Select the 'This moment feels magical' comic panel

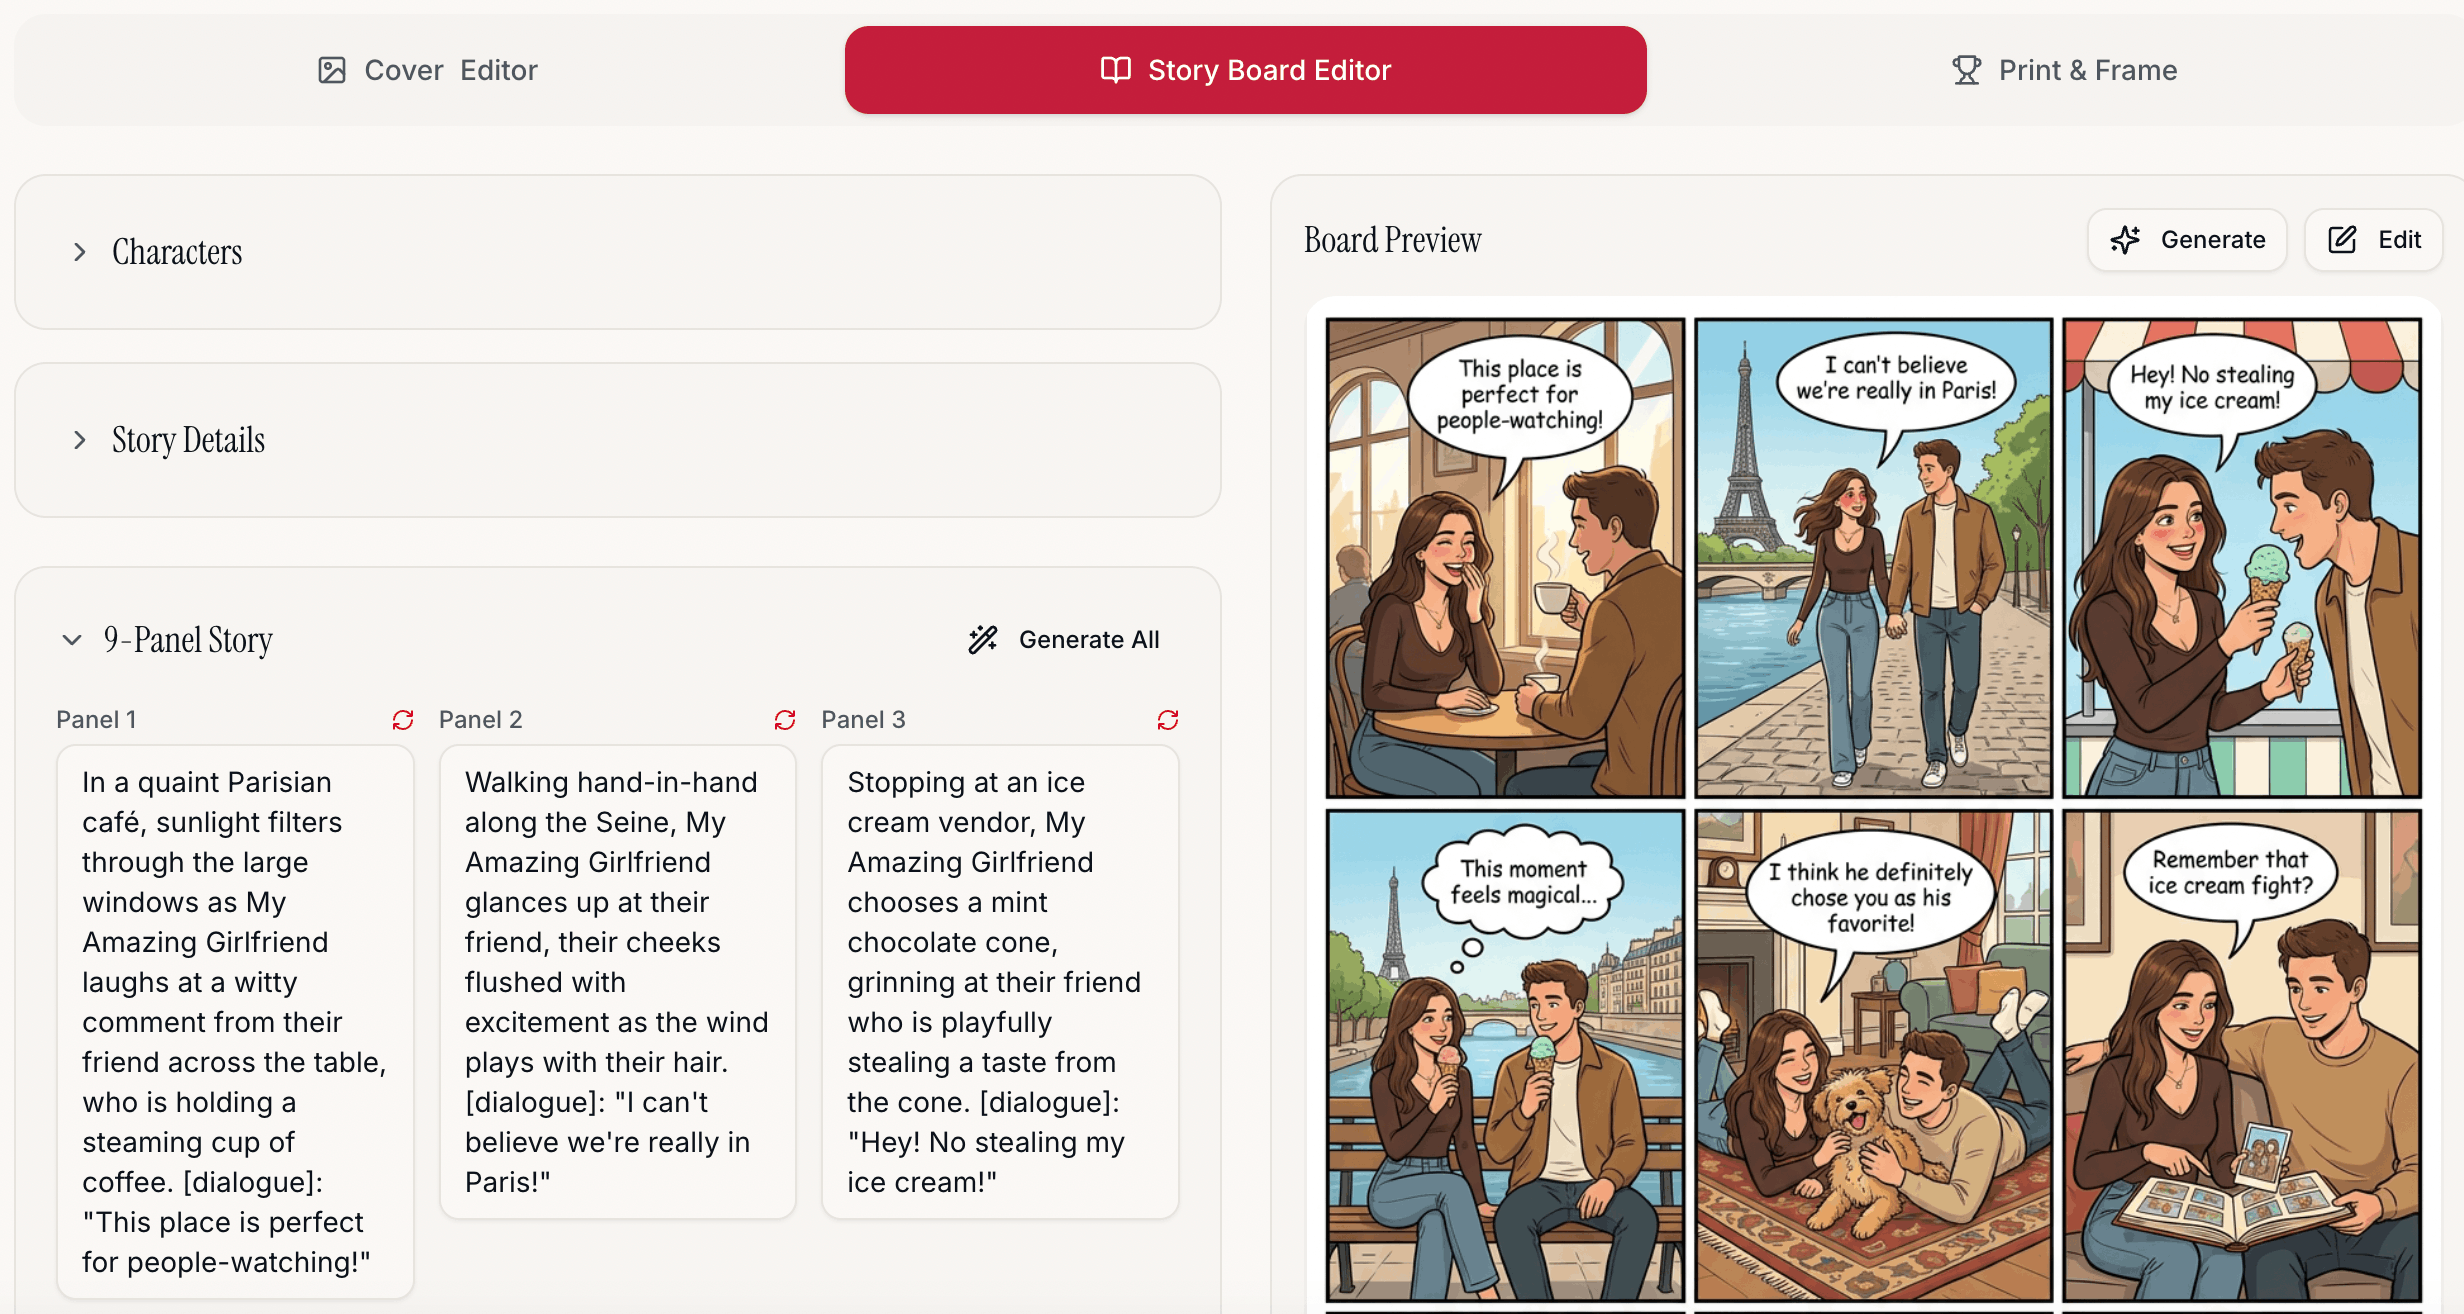click(1505, 1056)
